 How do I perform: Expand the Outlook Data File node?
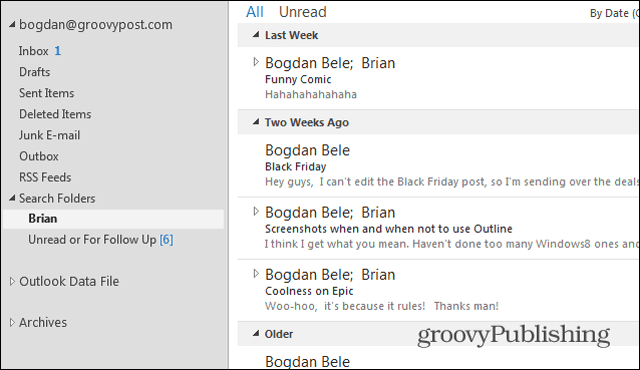click(12, 281)
